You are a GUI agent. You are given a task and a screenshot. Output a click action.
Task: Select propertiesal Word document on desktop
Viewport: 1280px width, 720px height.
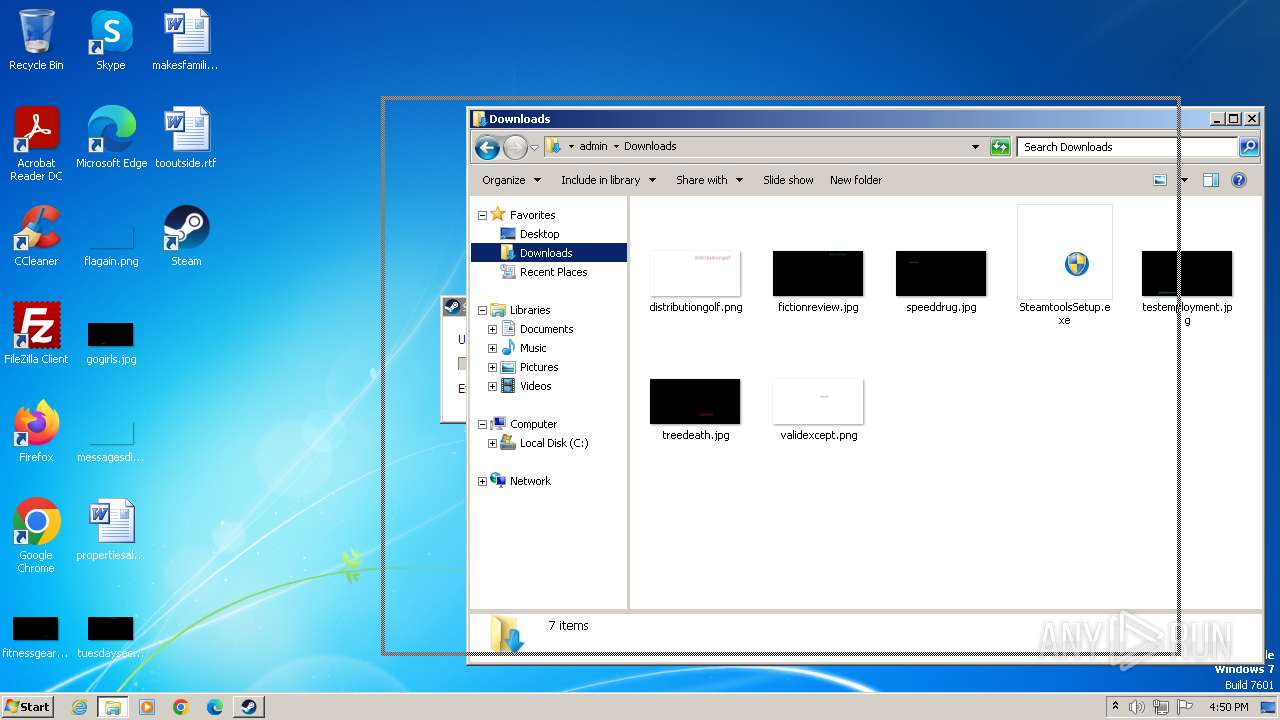click(111, 529)
